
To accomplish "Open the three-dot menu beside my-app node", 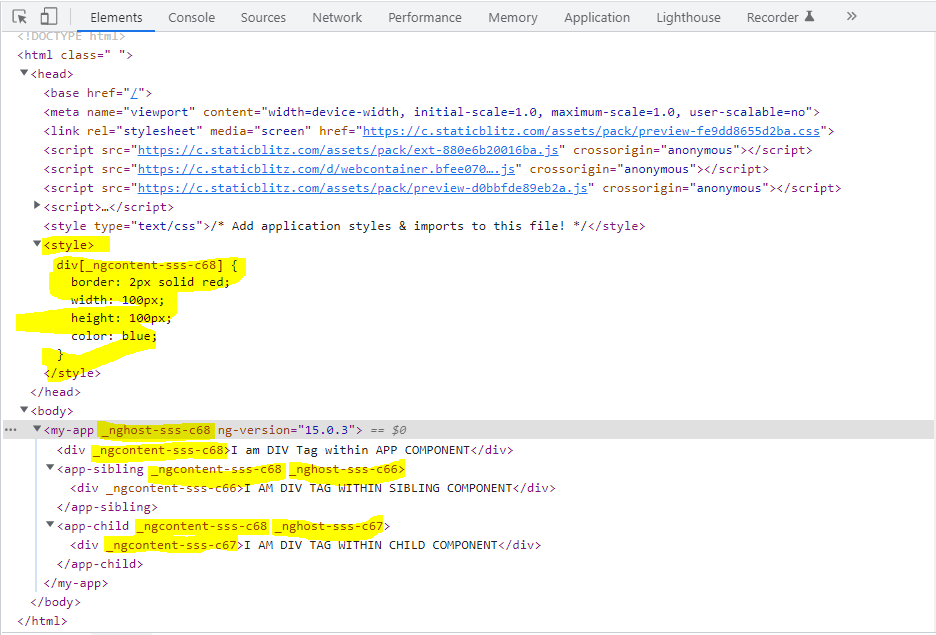I will click(10, 429).
